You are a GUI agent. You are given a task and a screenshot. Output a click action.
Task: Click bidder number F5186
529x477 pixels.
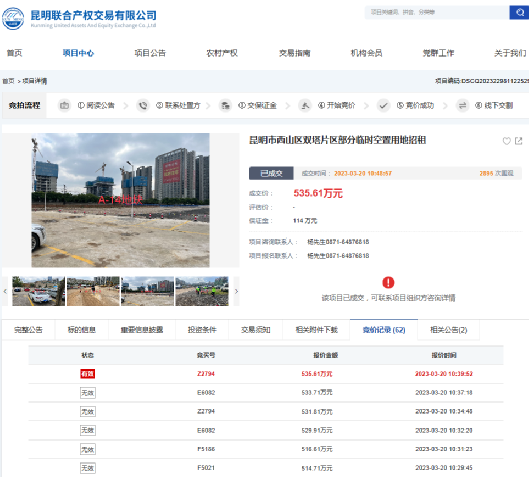(x=206, y=449)
